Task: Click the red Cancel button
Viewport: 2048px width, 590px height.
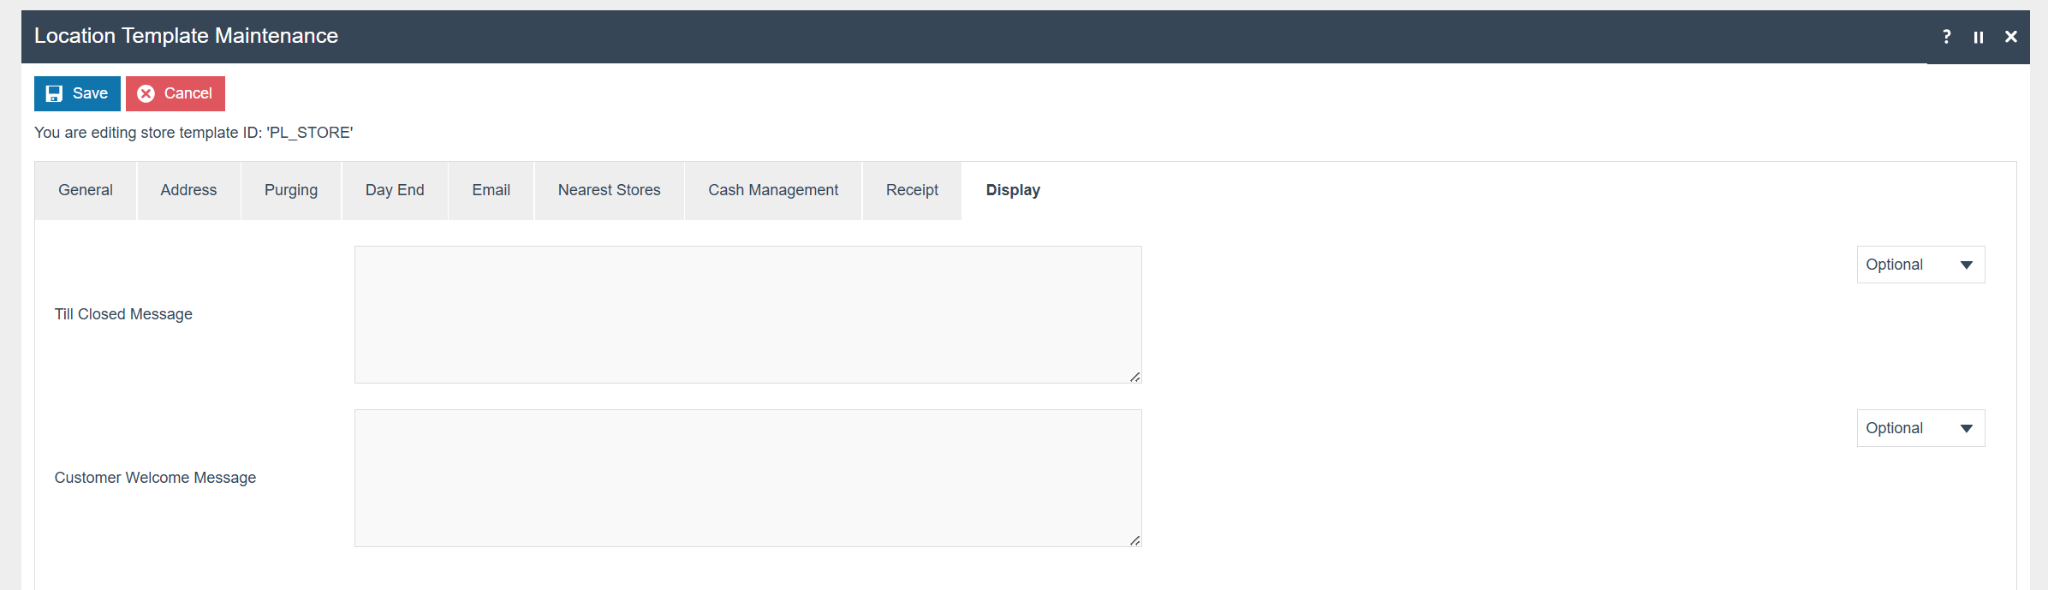Action: click(x=175, y=93)
